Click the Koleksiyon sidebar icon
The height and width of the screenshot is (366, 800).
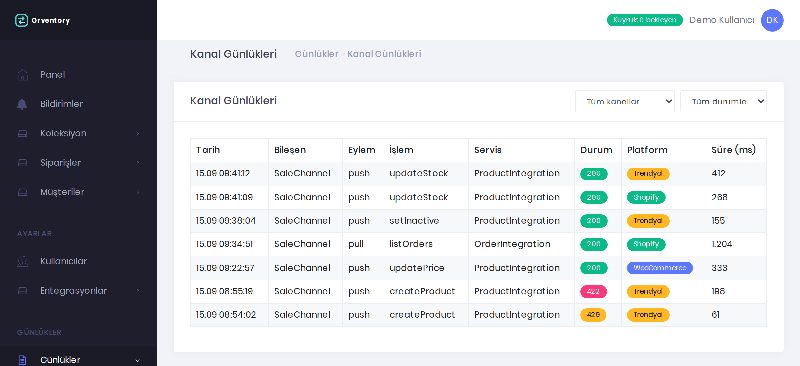[x=22, y=134]
